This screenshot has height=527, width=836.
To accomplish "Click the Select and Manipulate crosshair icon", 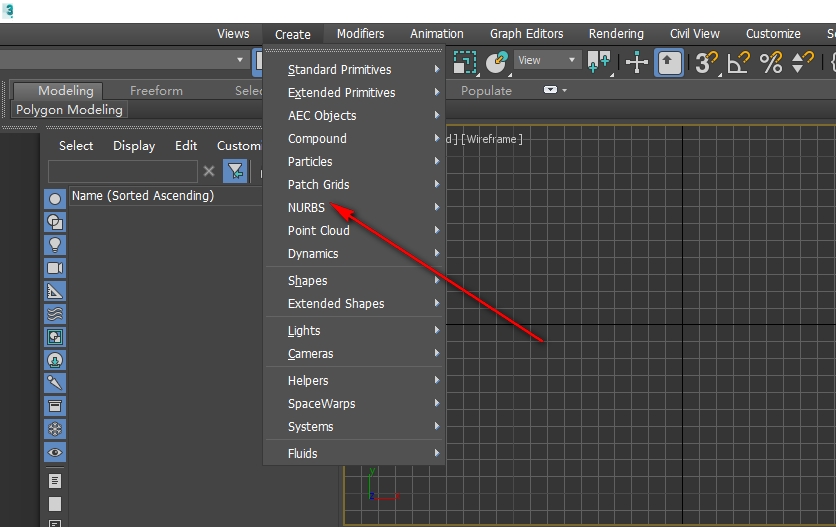I will click(x=637, y=62).
